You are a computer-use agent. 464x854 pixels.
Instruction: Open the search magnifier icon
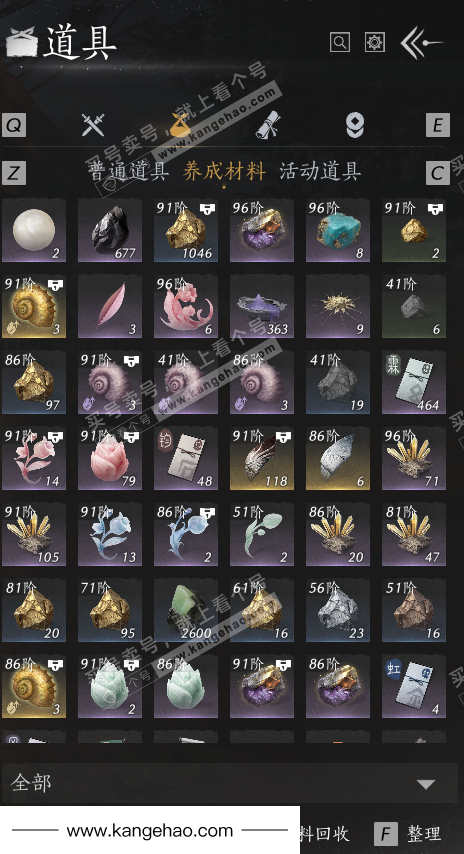(x=339, y=42)
